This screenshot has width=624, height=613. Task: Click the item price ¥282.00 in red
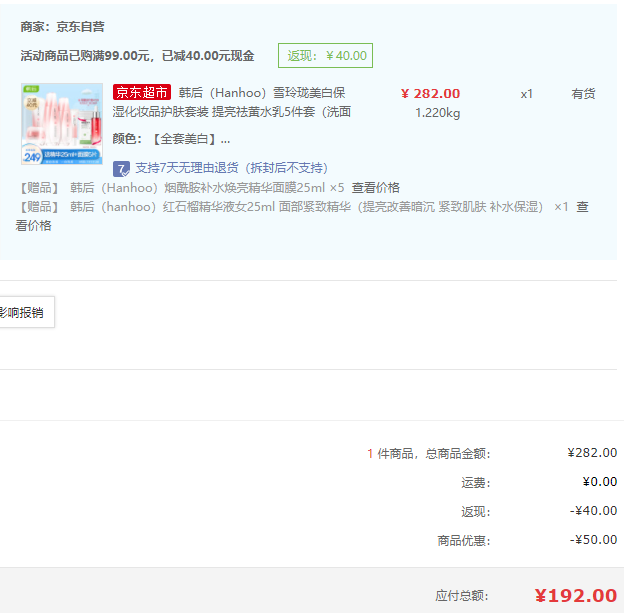point(430,94)
